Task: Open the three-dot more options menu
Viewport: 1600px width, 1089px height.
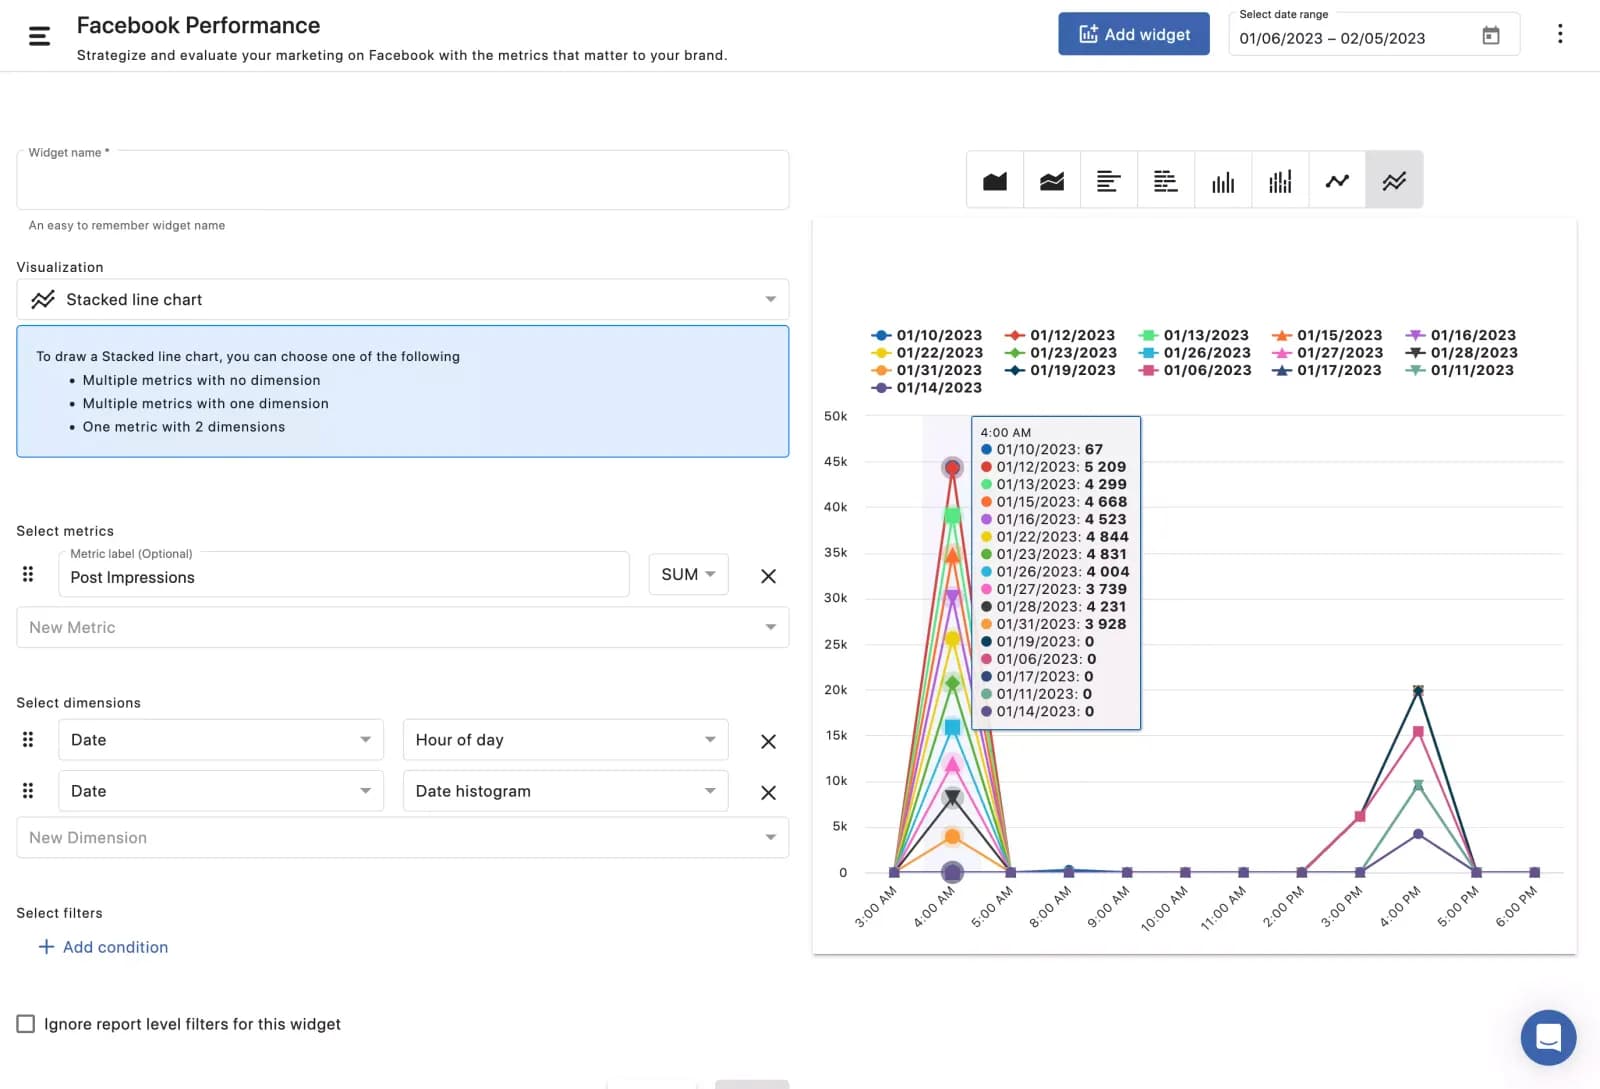Action: (1559, 34)
